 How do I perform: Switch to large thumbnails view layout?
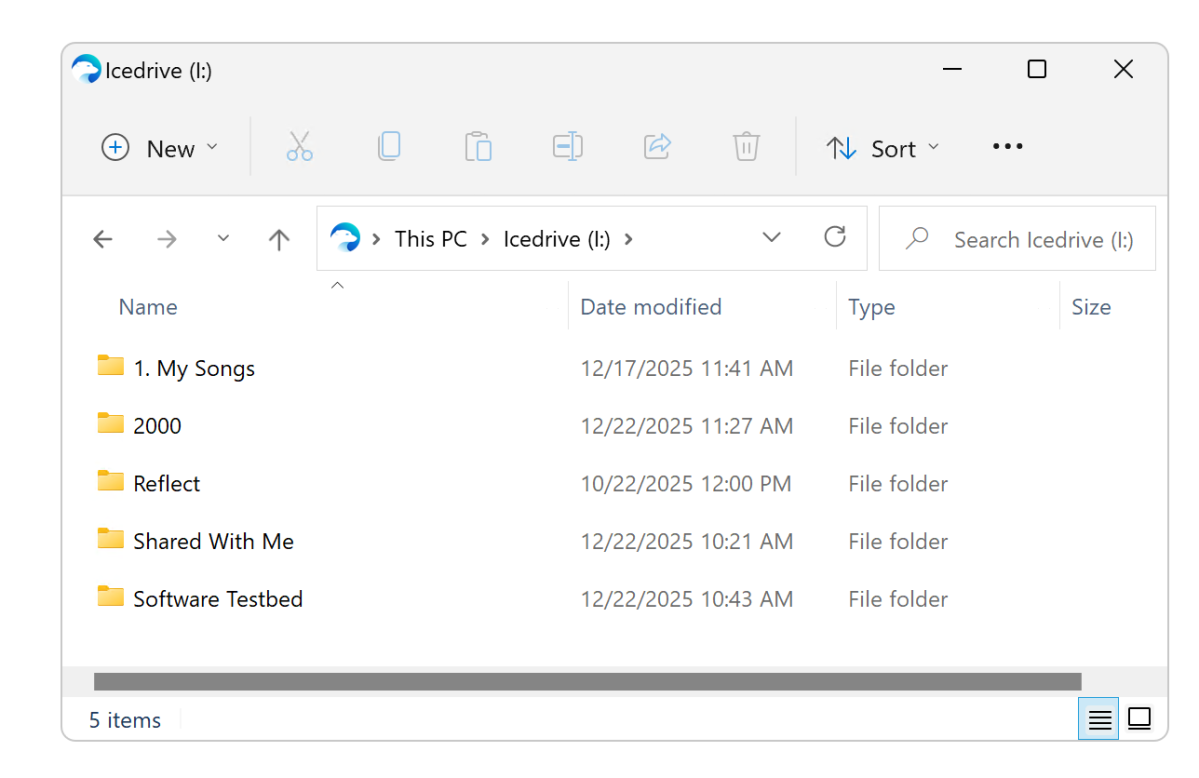[x=1139, y=719]
